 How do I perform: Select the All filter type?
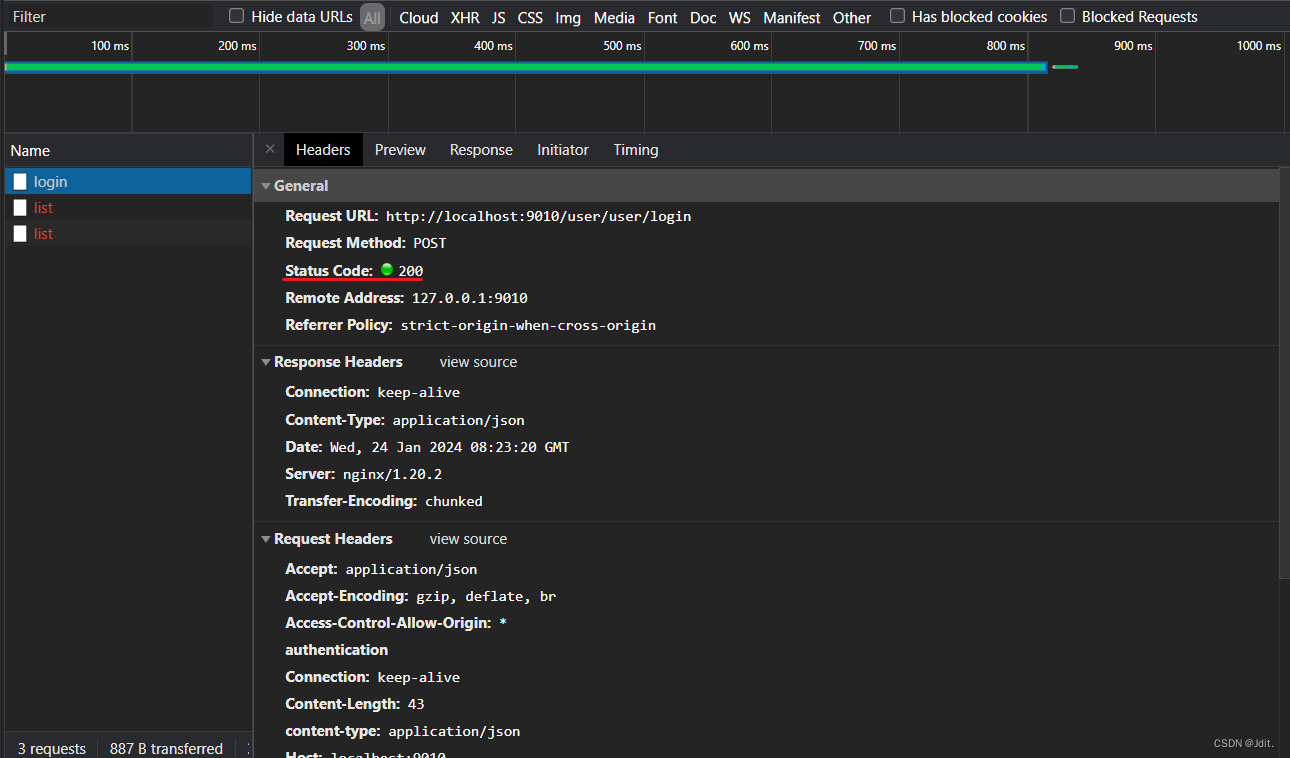point(372,17)
